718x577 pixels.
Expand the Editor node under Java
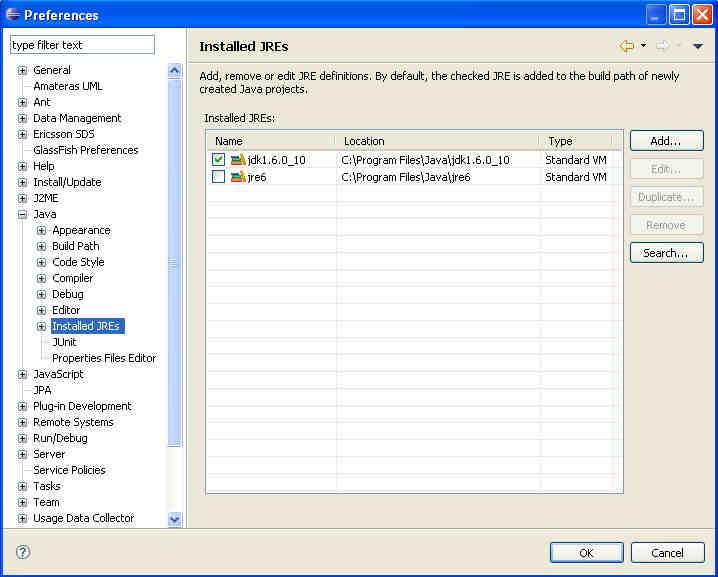(41, 310)
